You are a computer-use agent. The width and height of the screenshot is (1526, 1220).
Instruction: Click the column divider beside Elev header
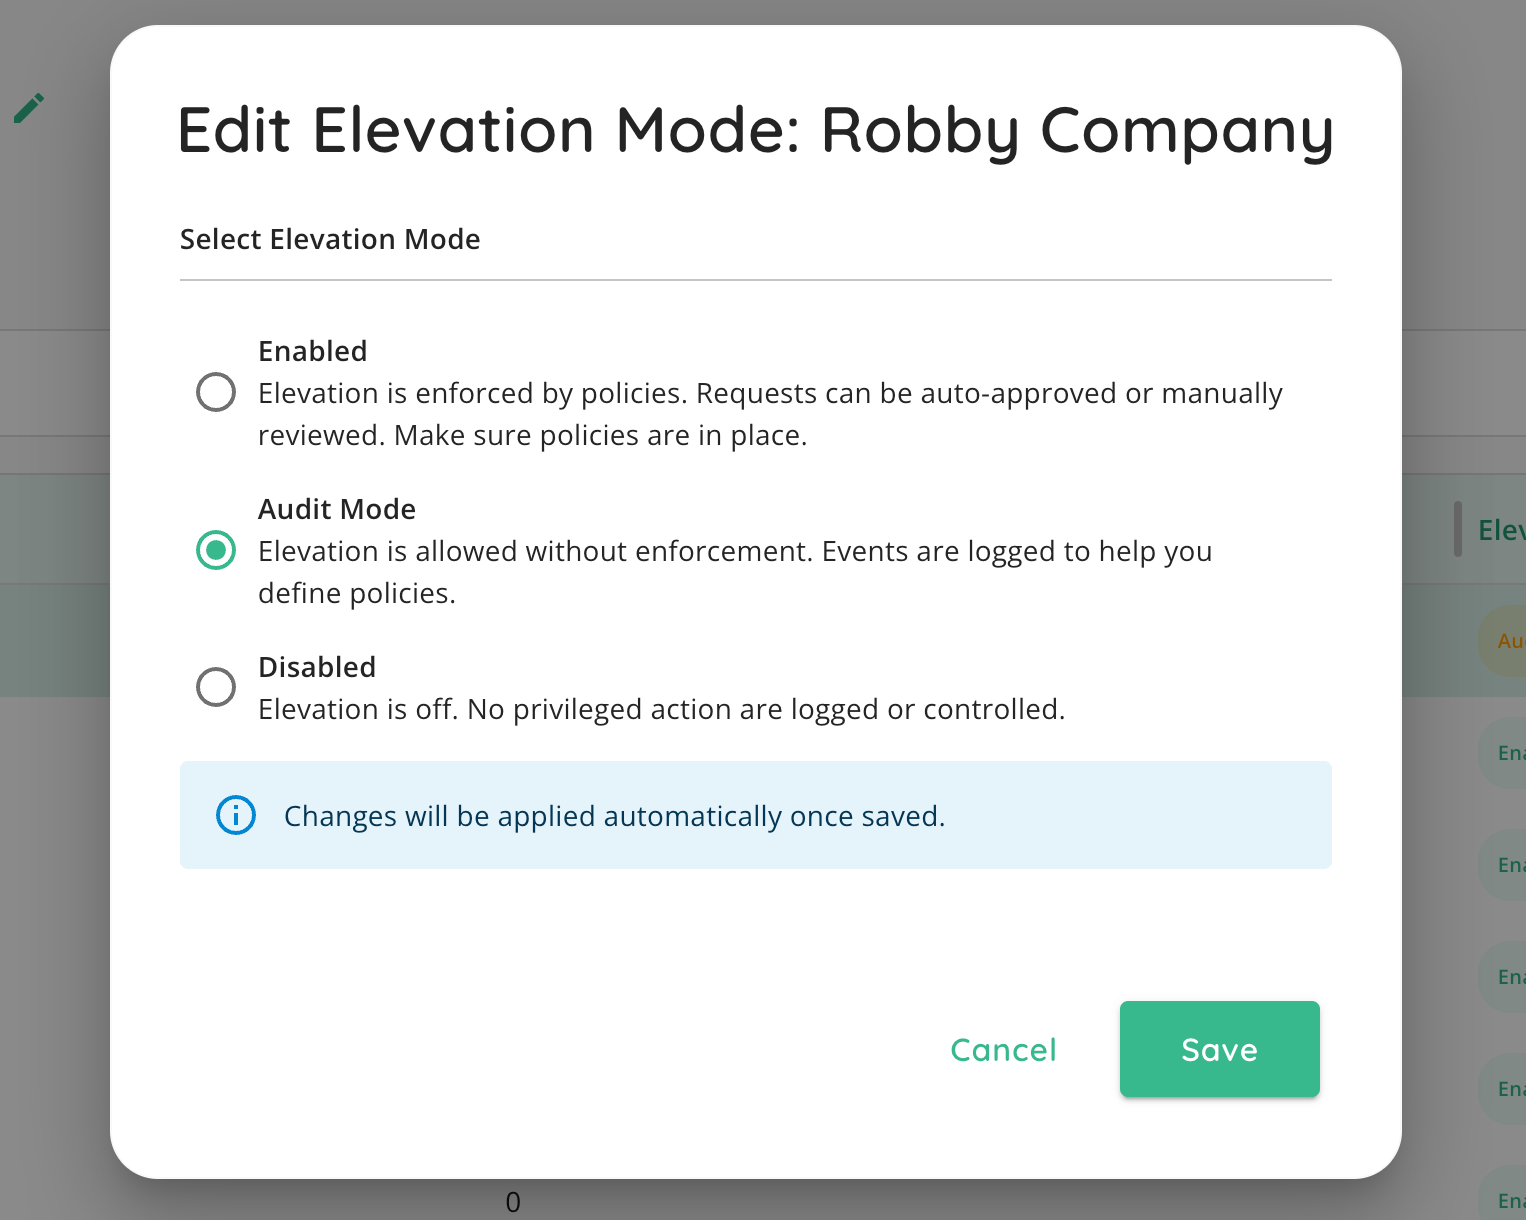pos(1458,529)
